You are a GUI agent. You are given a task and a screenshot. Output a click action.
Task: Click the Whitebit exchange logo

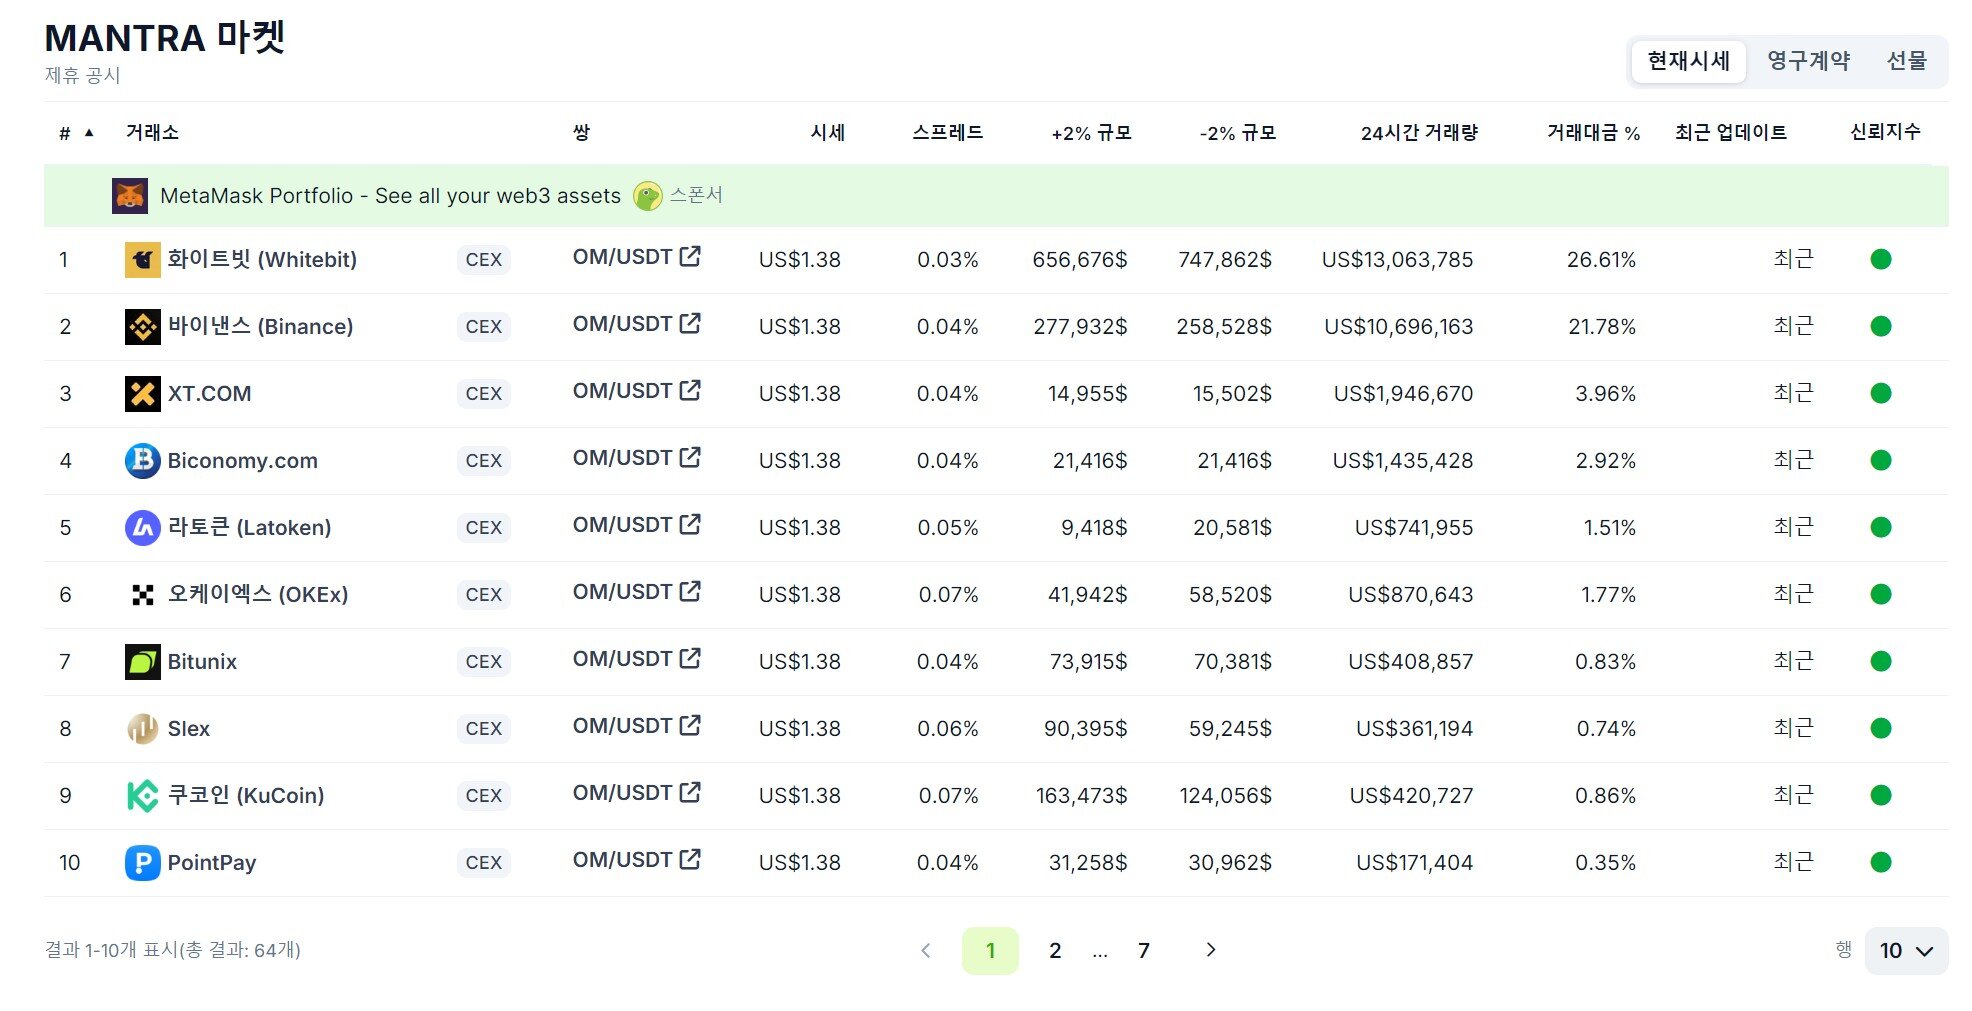pyautogui.click(x=142, y=260)
